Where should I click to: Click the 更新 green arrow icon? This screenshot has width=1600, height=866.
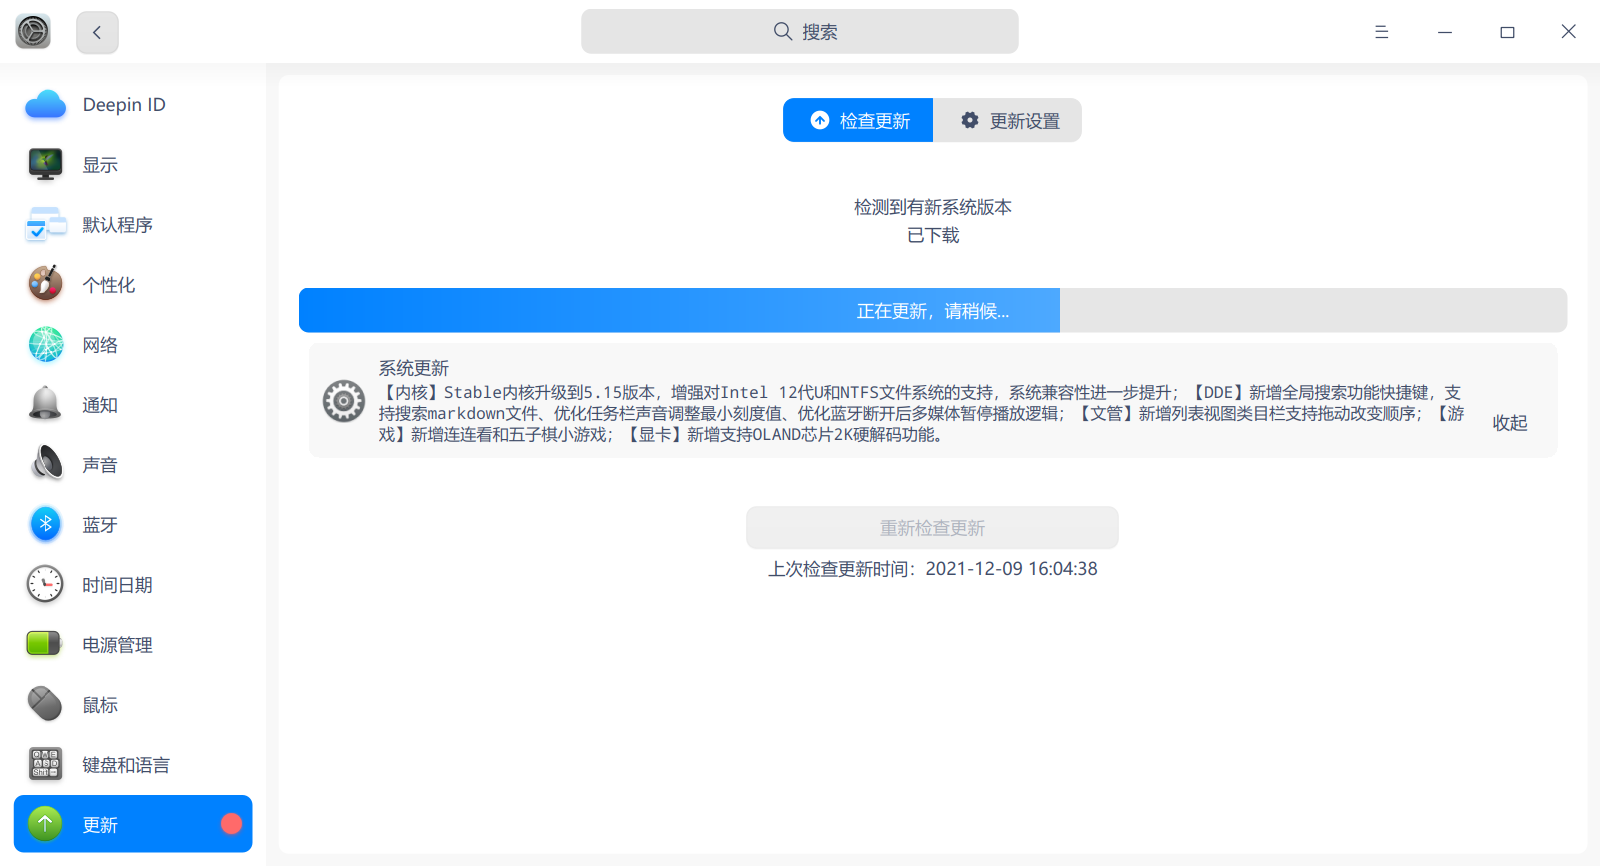coord(45,824)
